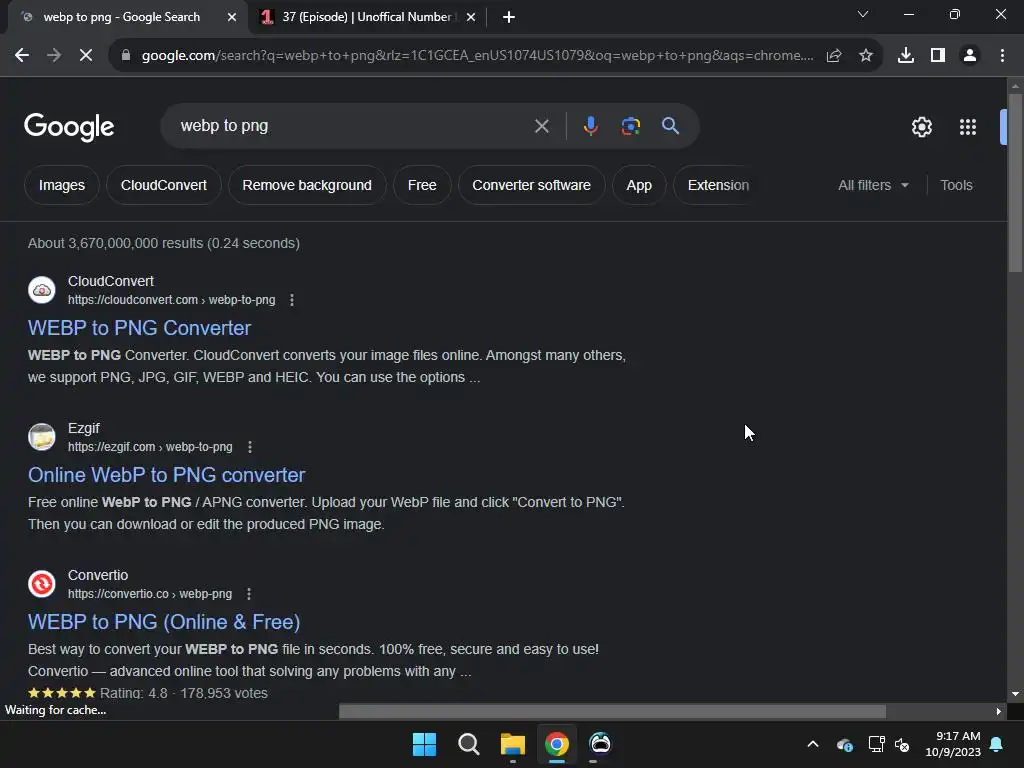Switch to the '37 (Episode)' tab
1024x768 pixels.
tap(366, 17)
